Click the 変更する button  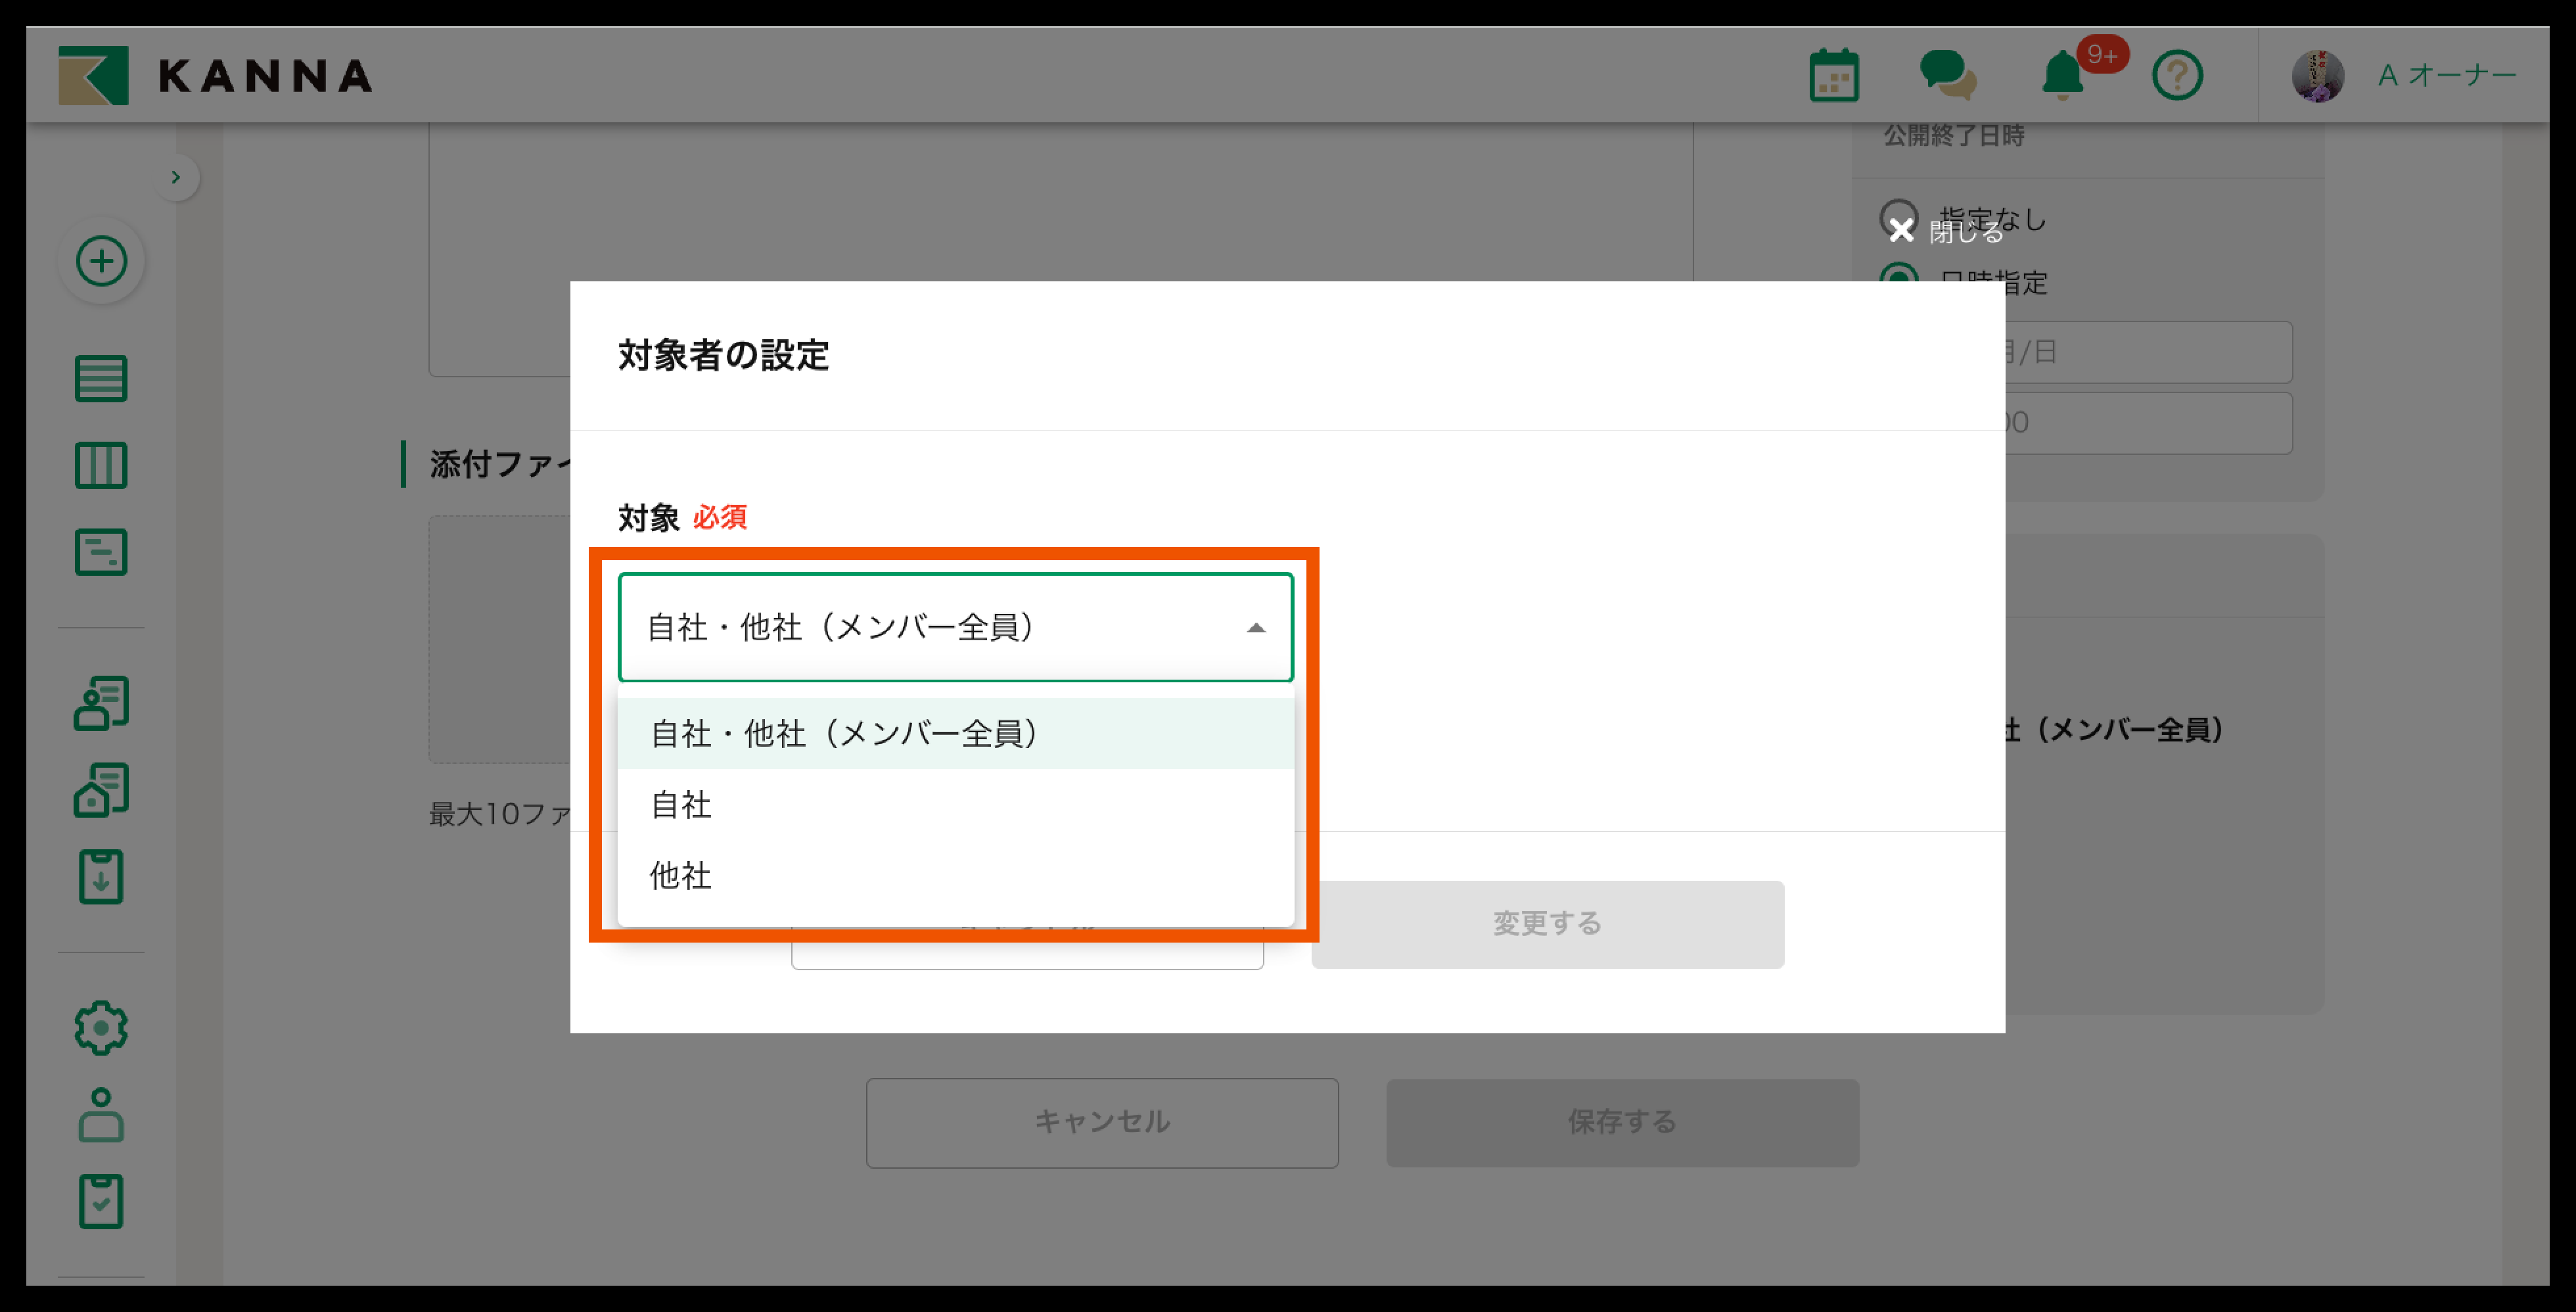click(1547, 924)
